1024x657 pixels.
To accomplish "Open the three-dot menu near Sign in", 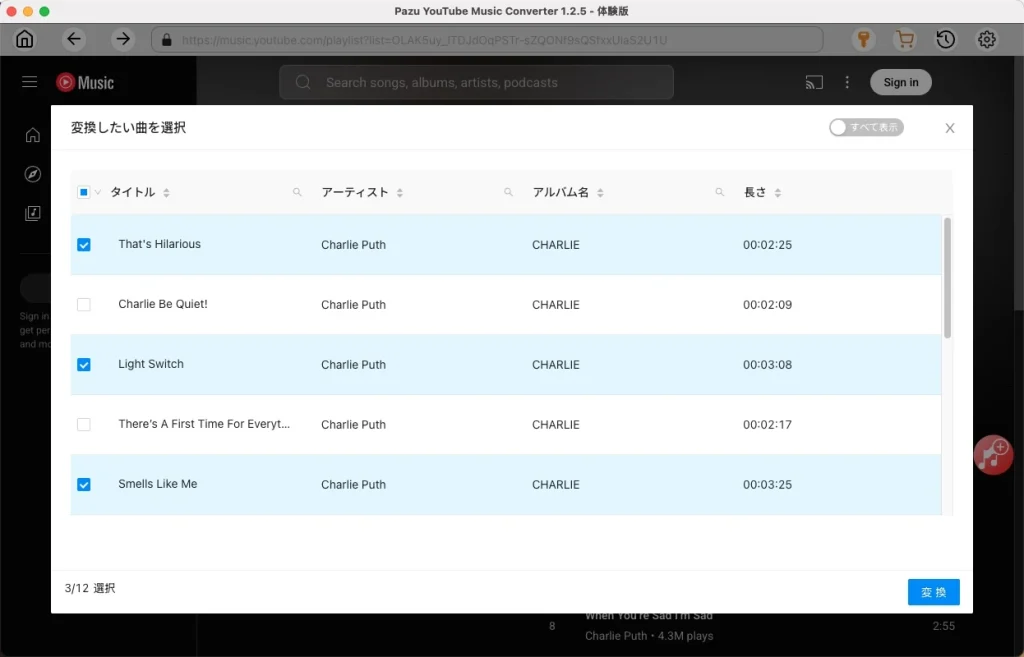I will 847,83.
